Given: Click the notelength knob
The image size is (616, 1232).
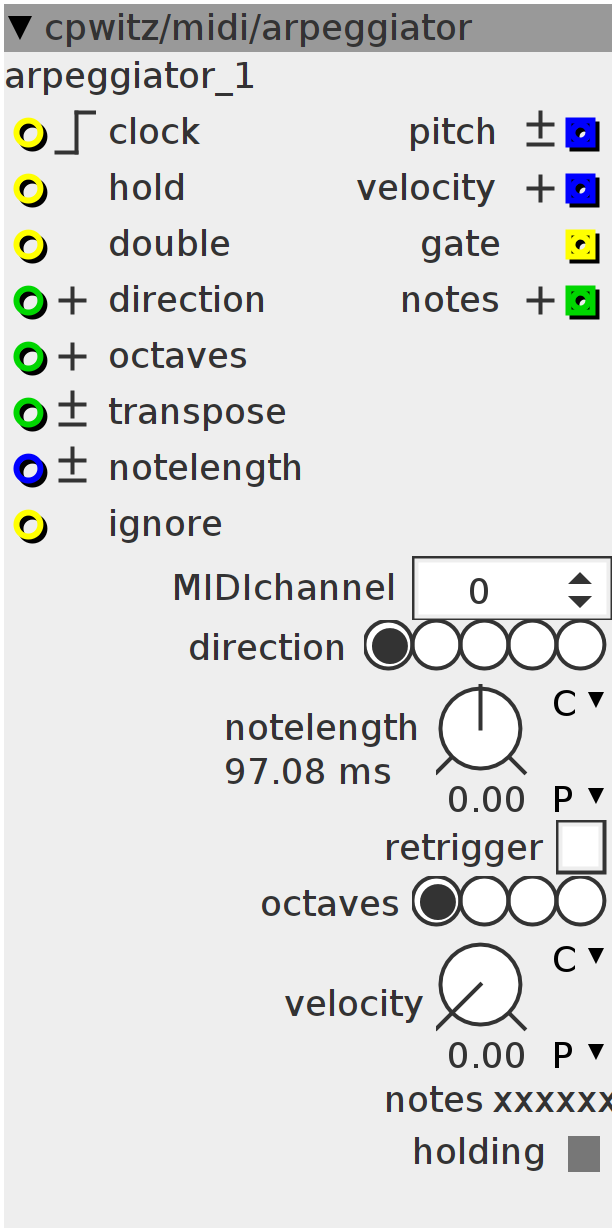Looking at the screenshot, I should tap(480, 729).
